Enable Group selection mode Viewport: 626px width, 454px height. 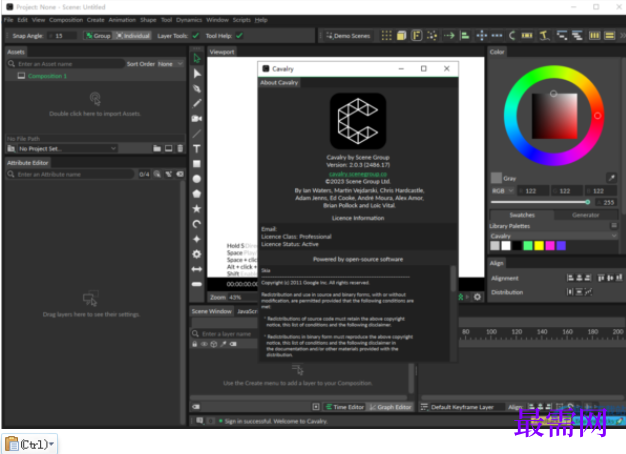point(98,36)
